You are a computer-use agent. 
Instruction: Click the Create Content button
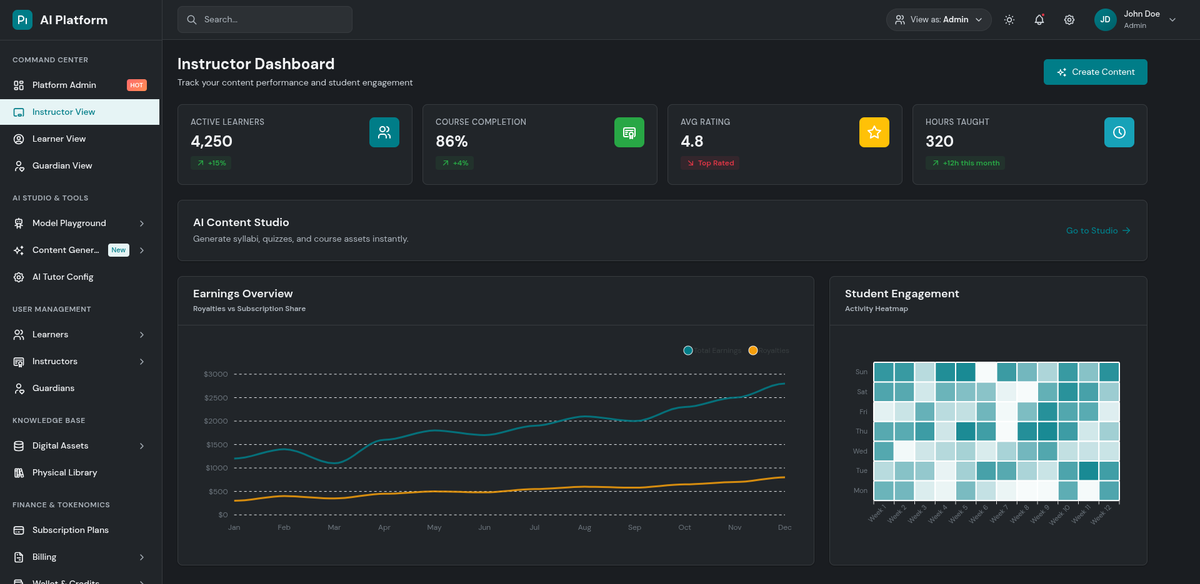pyautogui.click(x=1095, y=72)
